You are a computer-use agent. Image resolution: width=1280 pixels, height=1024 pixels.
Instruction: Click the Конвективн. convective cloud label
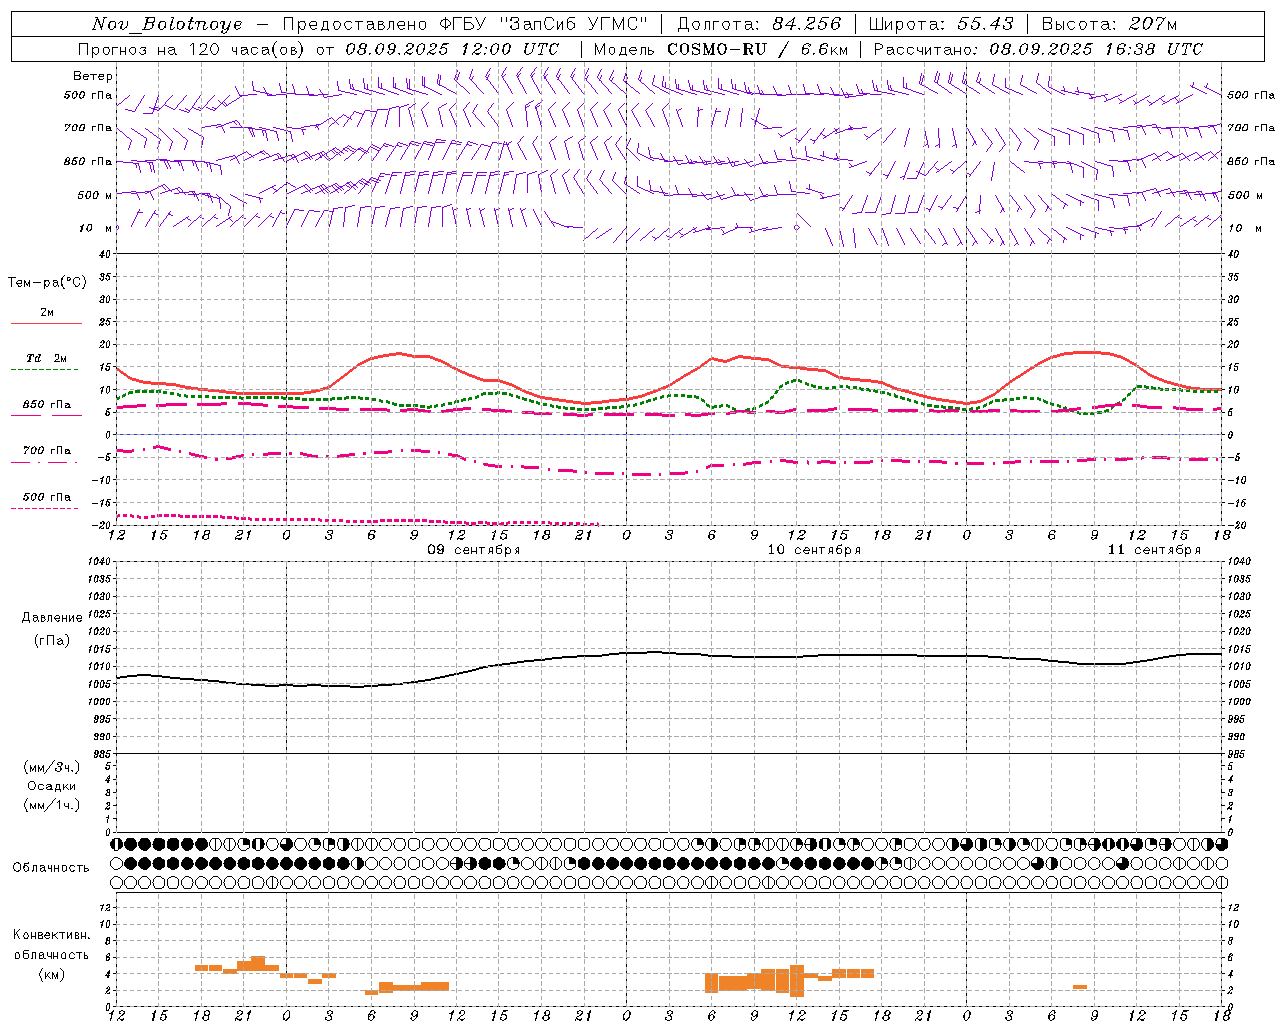pos(52,935)
